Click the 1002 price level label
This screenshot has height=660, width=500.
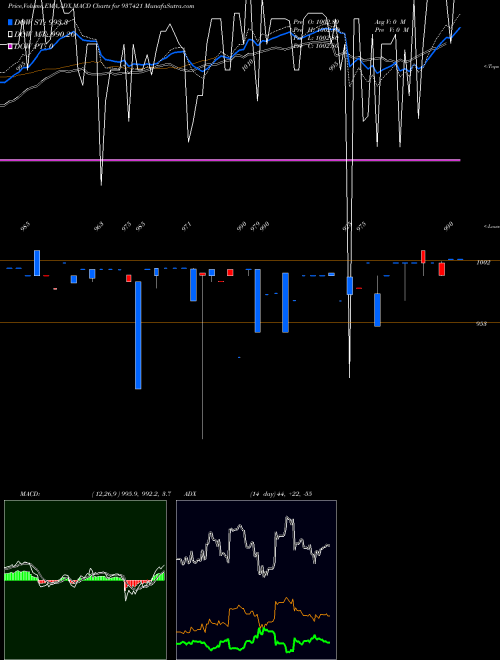483,263
